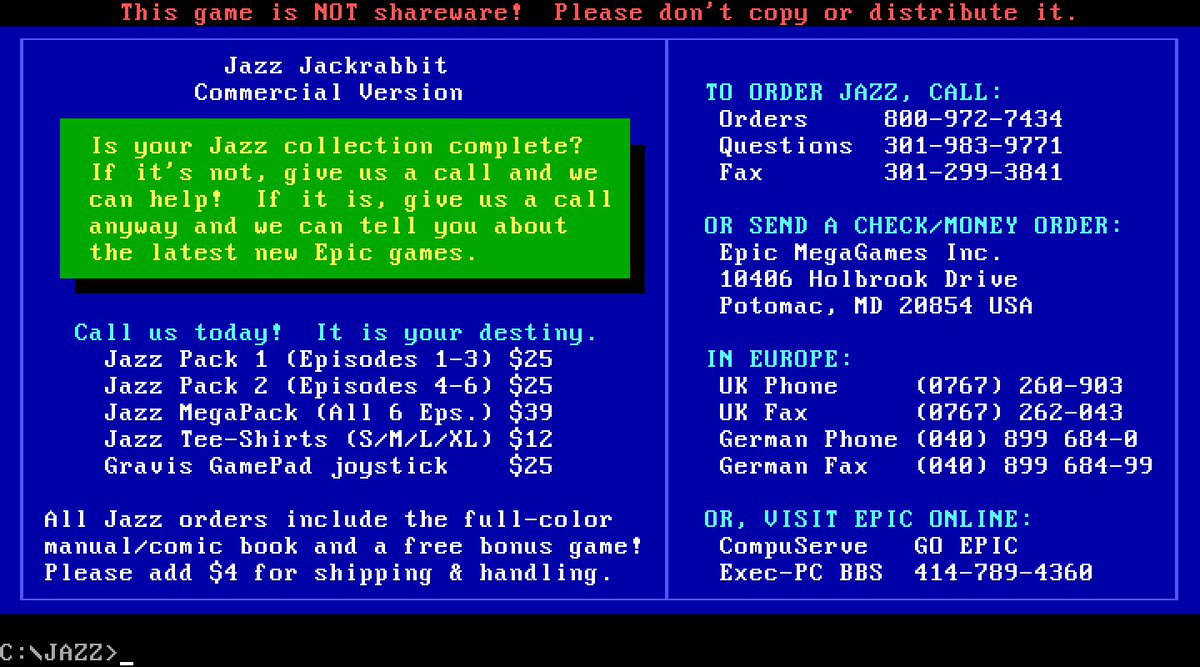Click 'All Jazz orders include the full-color' line
The image size is (1200, 667).
click(x=329, y=519)
